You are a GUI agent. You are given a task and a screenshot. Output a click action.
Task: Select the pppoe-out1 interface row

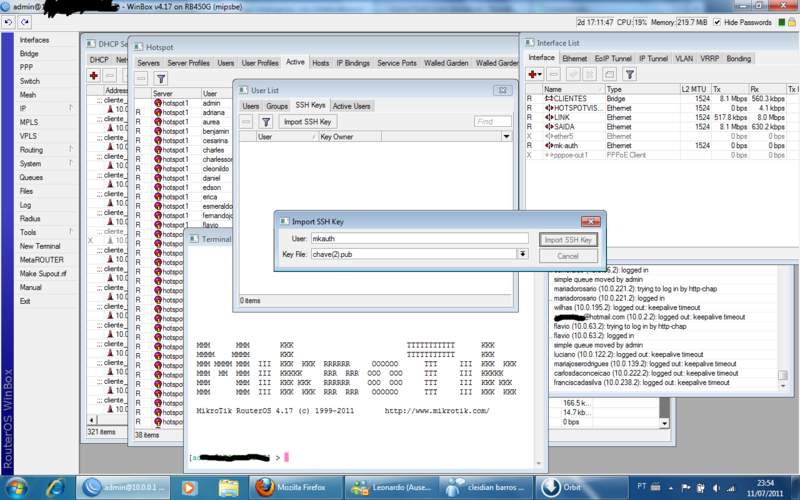[661, 155]
